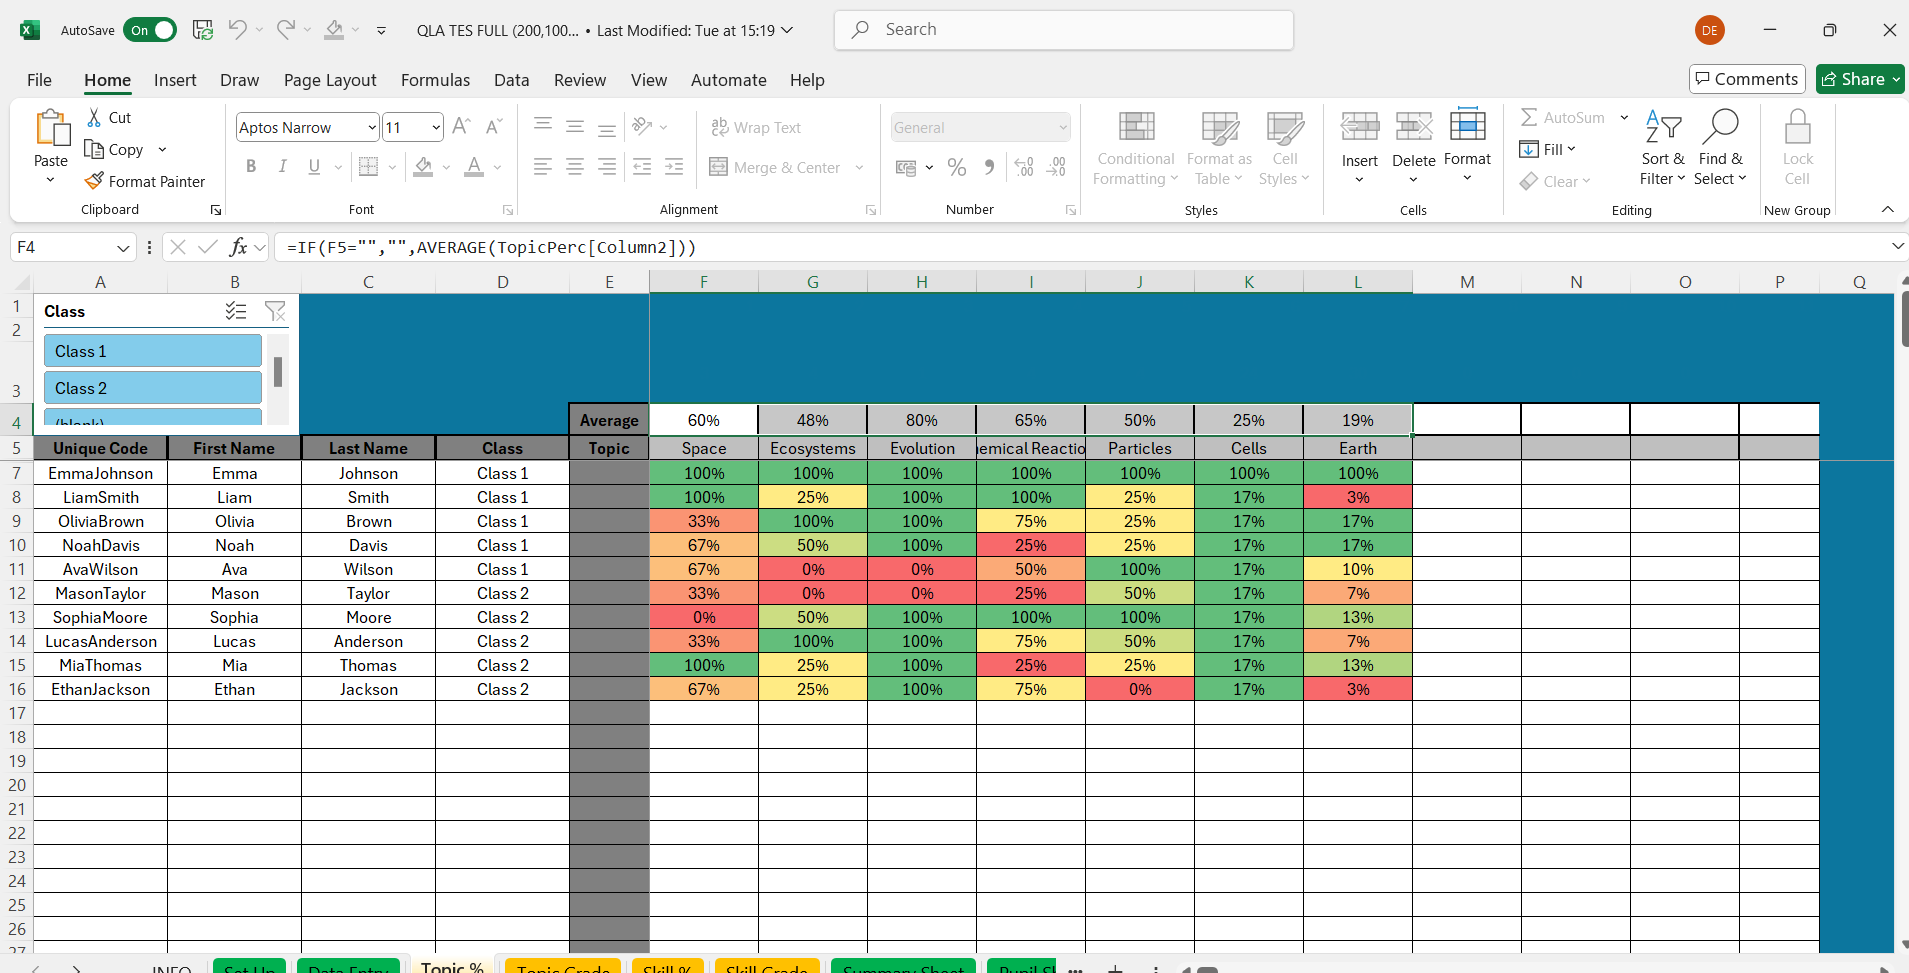This screenshot has height=973, width=1909.
Task: Open the Comments pane button
Action: 1746,79
